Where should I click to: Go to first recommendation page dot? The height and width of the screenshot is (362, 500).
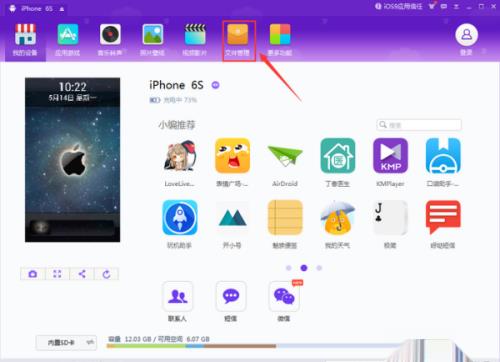coord(289,268)
